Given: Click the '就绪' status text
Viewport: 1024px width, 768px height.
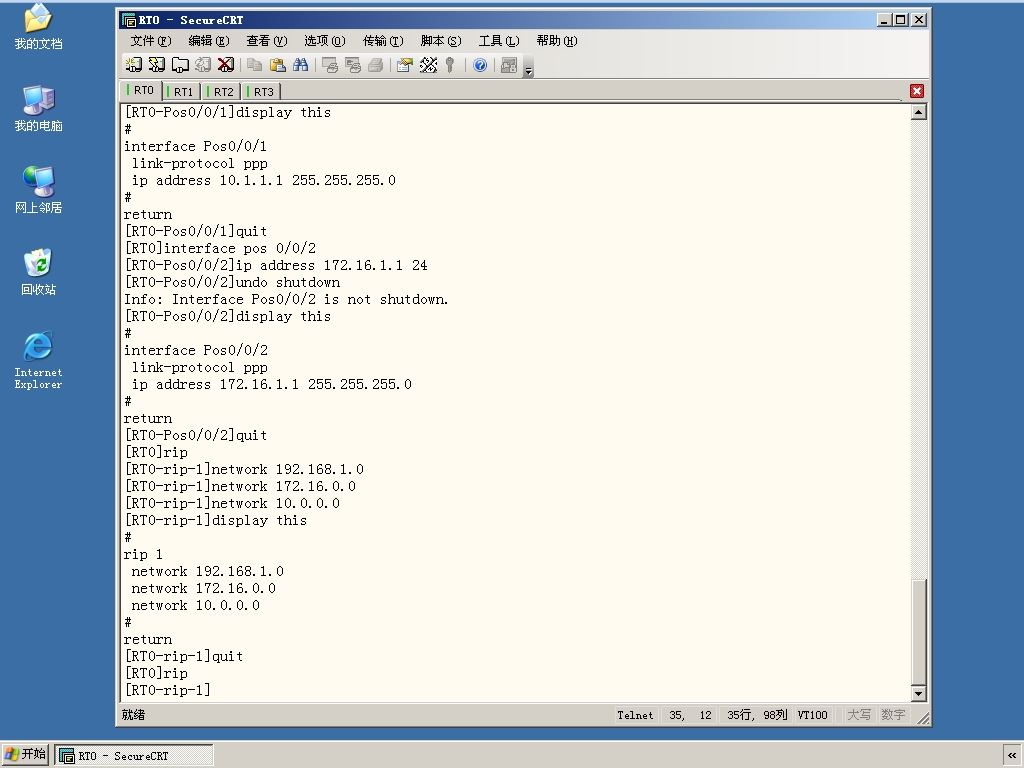Looking at the screenshot, I should click(x=133, y=715).
